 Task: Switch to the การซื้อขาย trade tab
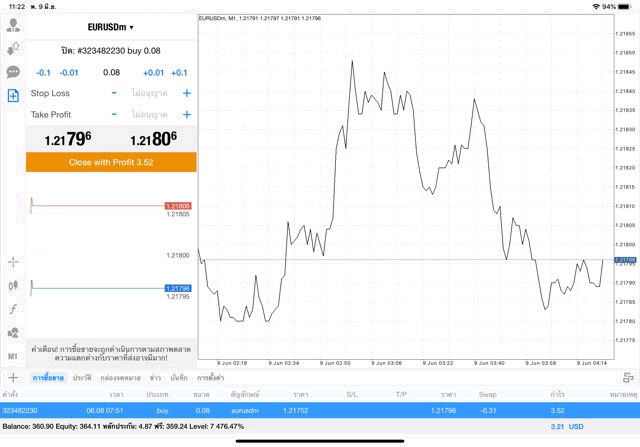[x=48, y=378]
